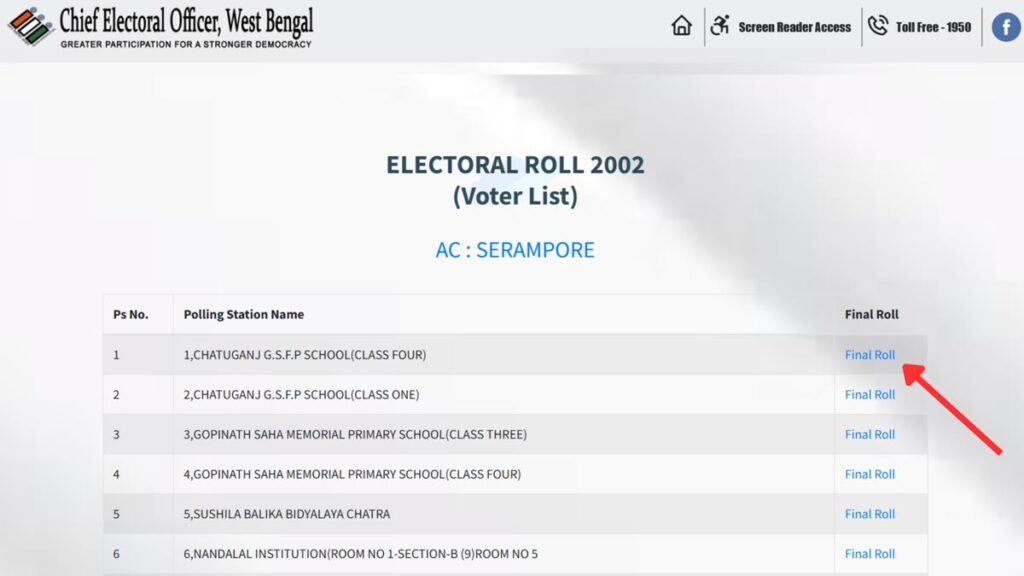
Task: Click the Chief Electoral Officer West Bengal logo
Action: point(160,27)
